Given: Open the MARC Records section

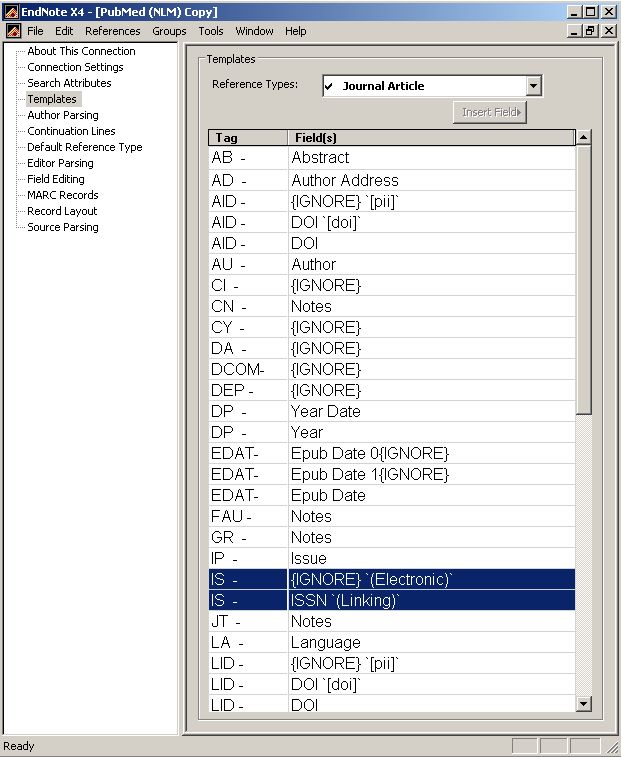Looking at the screenshot, I should coord(63,195).
